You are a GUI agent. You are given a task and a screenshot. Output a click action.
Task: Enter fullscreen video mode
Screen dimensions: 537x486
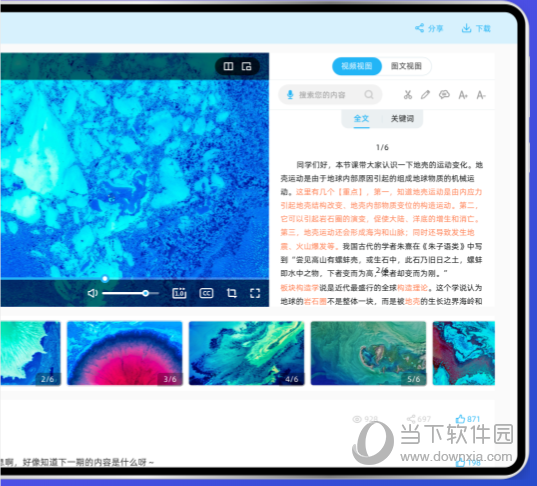(255, 293)
